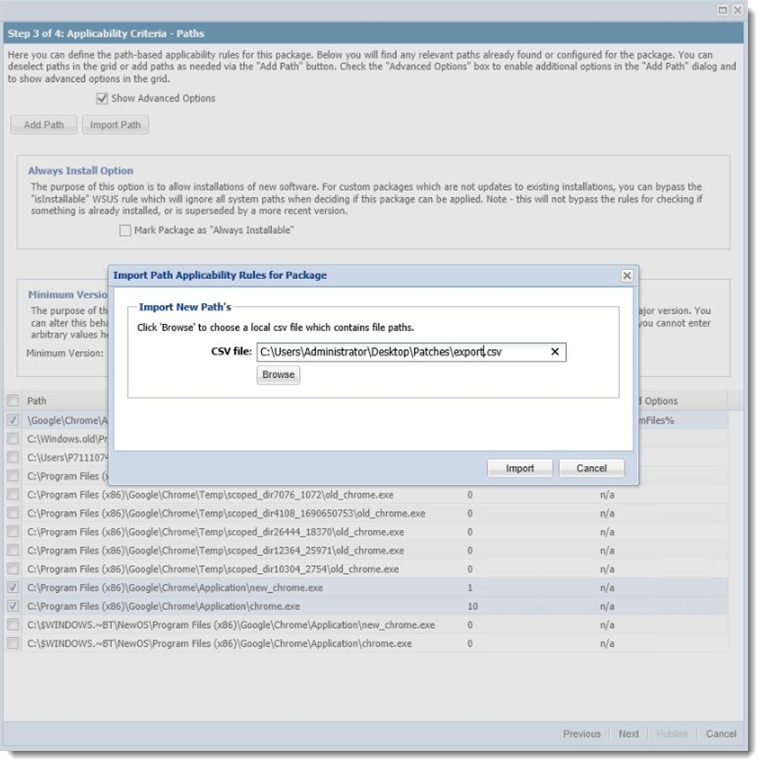Sort by the Path column header

(x=37, y=401)
